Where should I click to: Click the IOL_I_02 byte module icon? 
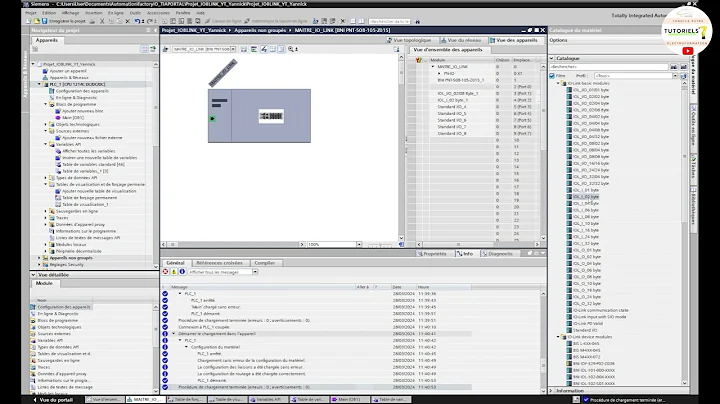click(569, 196)
